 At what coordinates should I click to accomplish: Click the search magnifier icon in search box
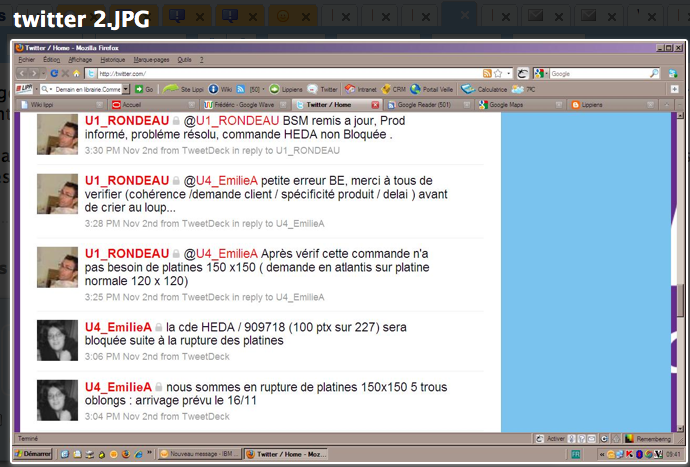coord(654,74)
